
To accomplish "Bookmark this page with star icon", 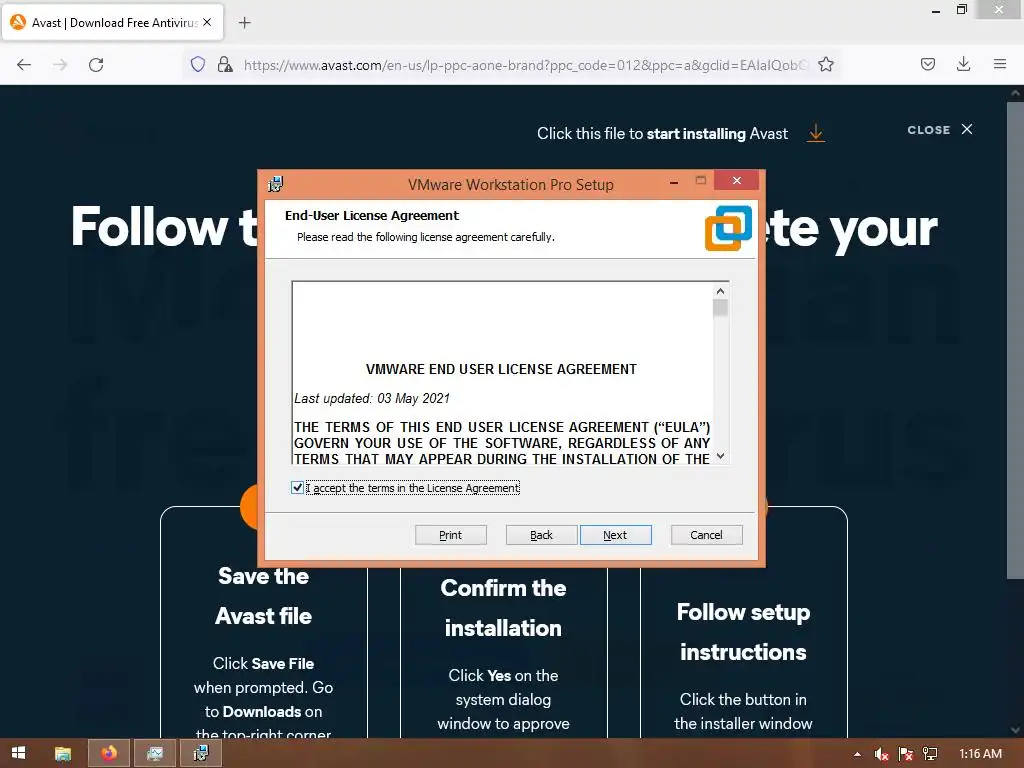I will [825, 64].
